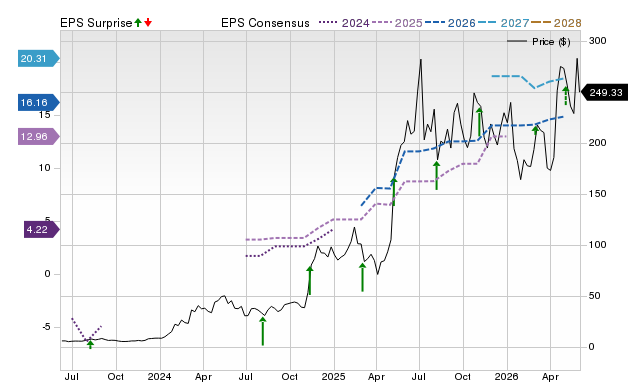Viewport: 640px width, 382px height.
Task: Click the 2026 date axis label
Action: [x=507, y=376]
